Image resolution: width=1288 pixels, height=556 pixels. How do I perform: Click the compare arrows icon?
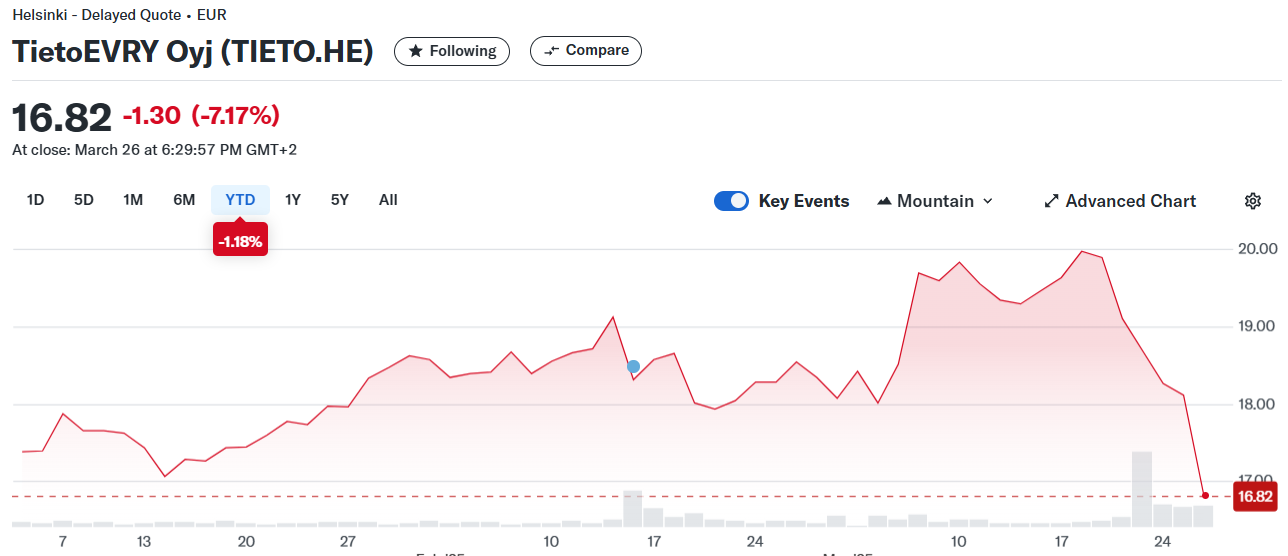(x=551, y=51)
